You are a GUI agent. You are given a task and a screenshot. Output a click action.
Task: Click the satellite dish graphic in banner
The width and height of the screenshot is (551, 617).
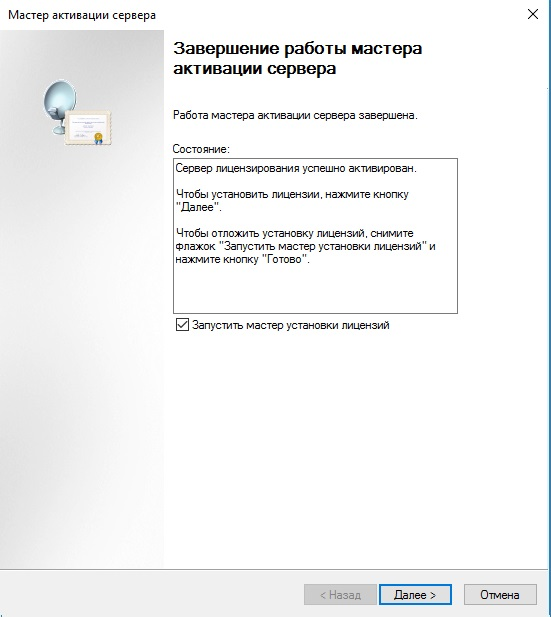pos(59,104)
